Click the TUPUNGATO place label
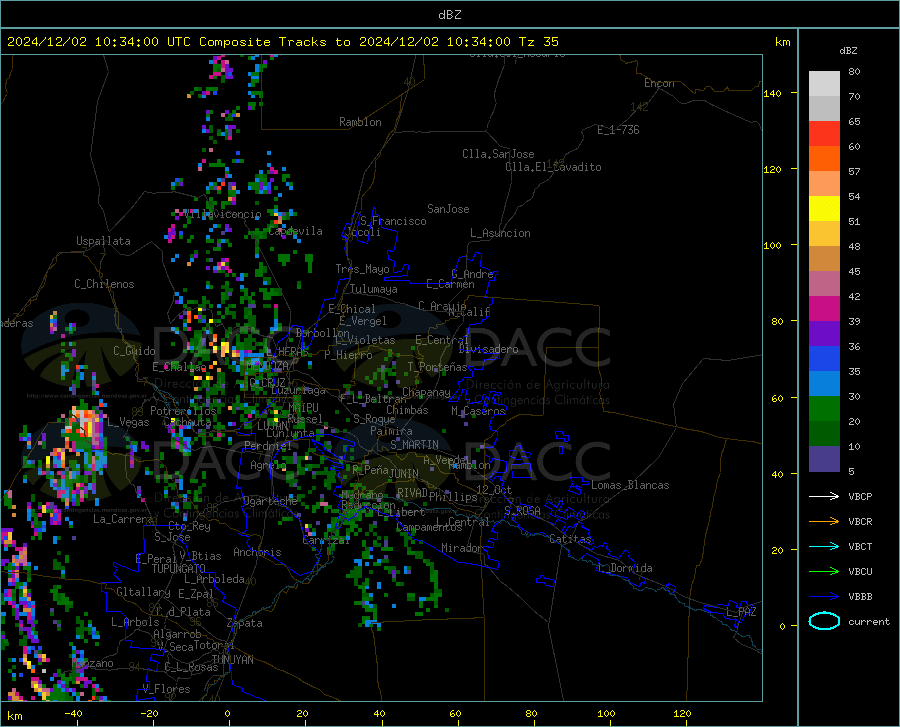900x727 pixels. (x=179, y=569)
